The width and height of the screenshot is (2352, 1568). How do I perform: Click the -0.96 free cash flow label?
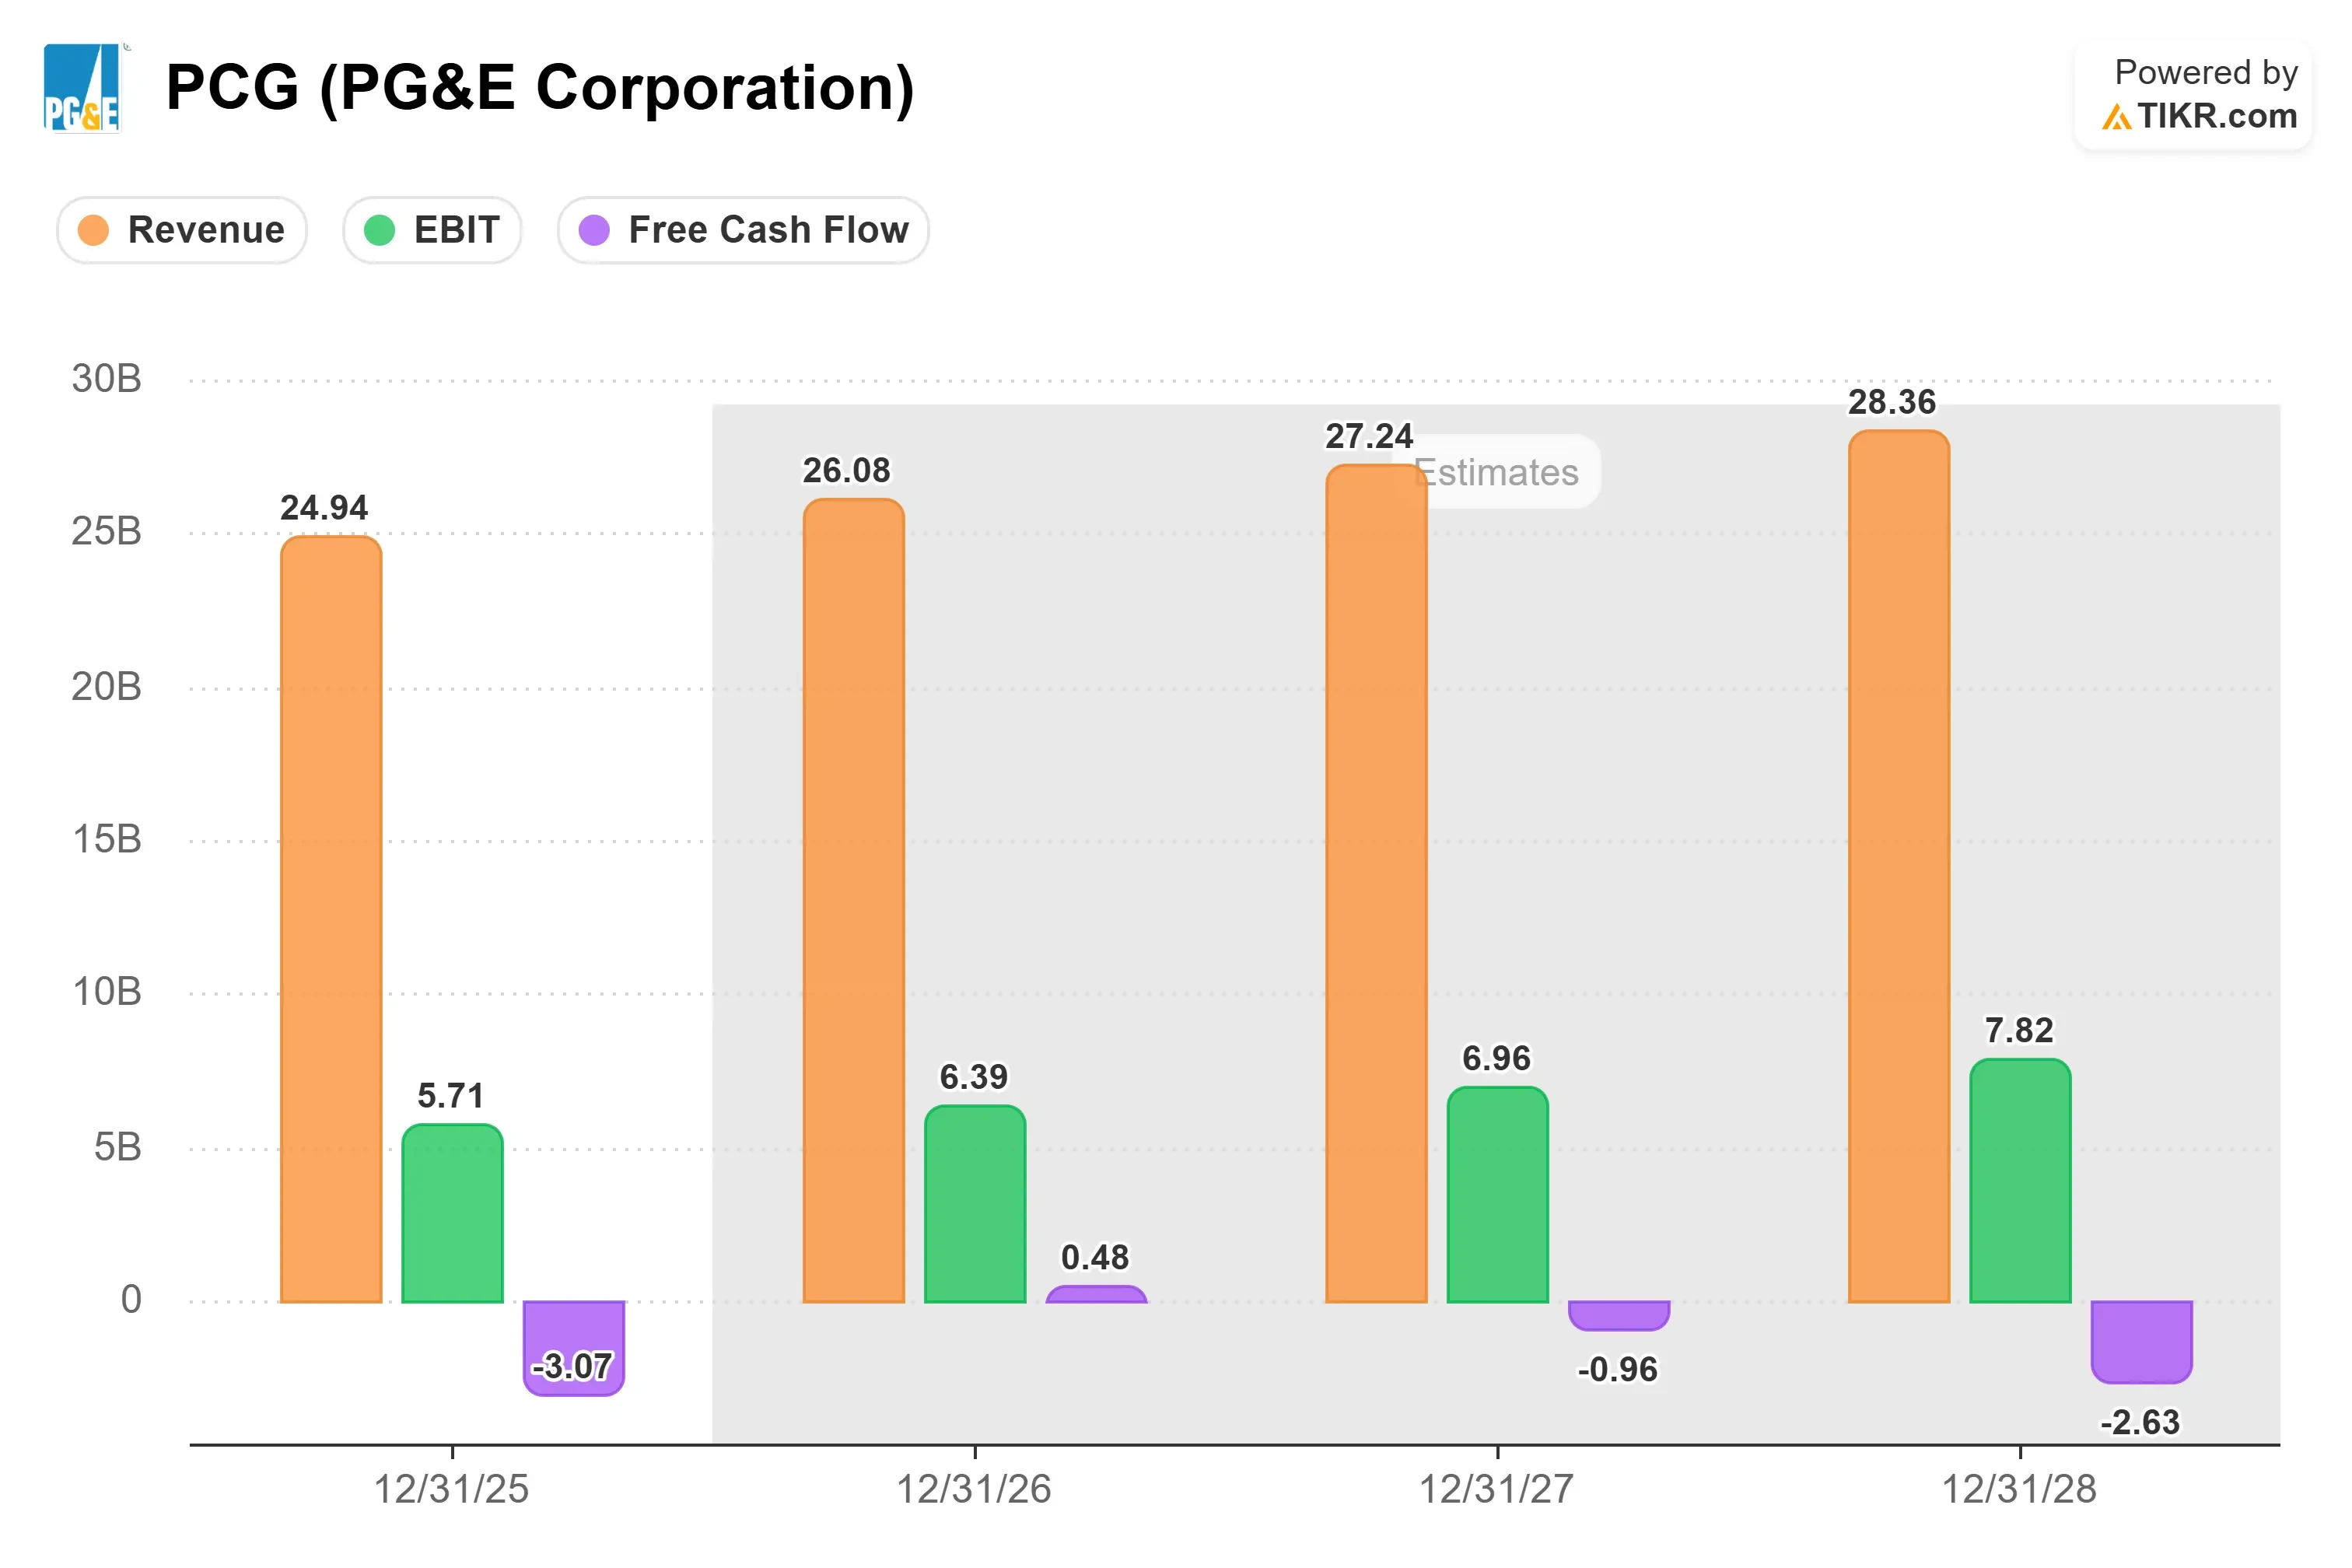click(x=1618, y=1369)
